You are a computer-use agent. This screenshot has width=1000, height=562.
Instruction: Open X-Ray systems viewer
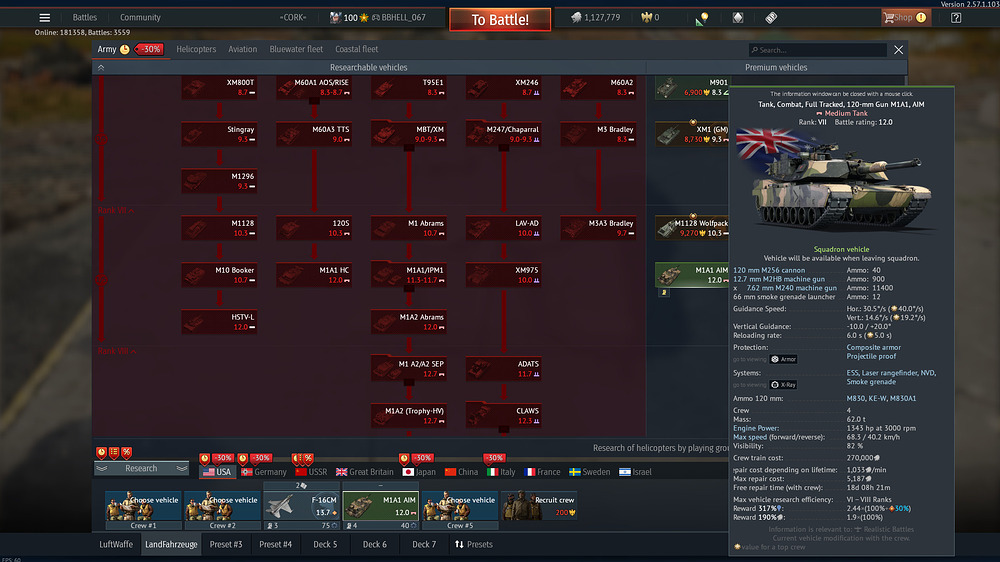pyautogui.click(x=784, y=385)
